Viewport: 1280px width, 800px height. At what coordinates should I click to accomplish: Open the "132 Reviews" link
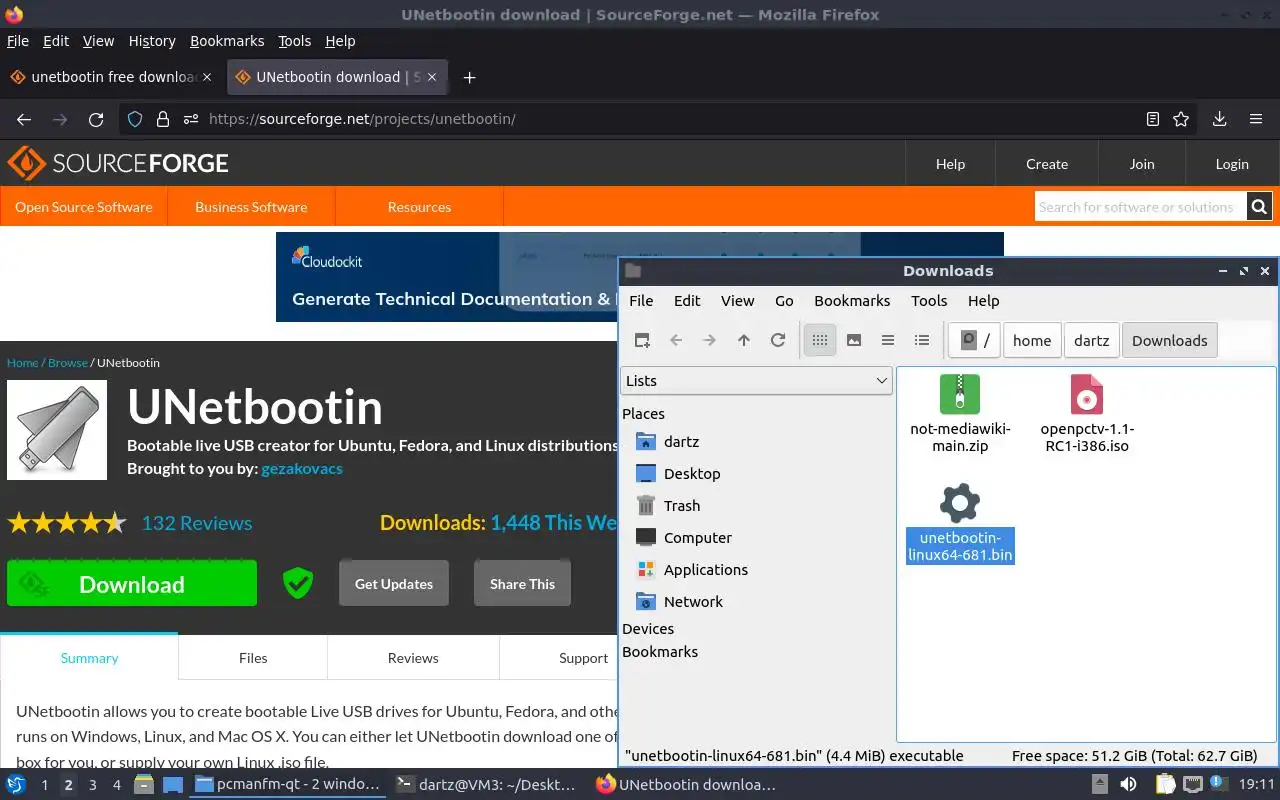197,523
